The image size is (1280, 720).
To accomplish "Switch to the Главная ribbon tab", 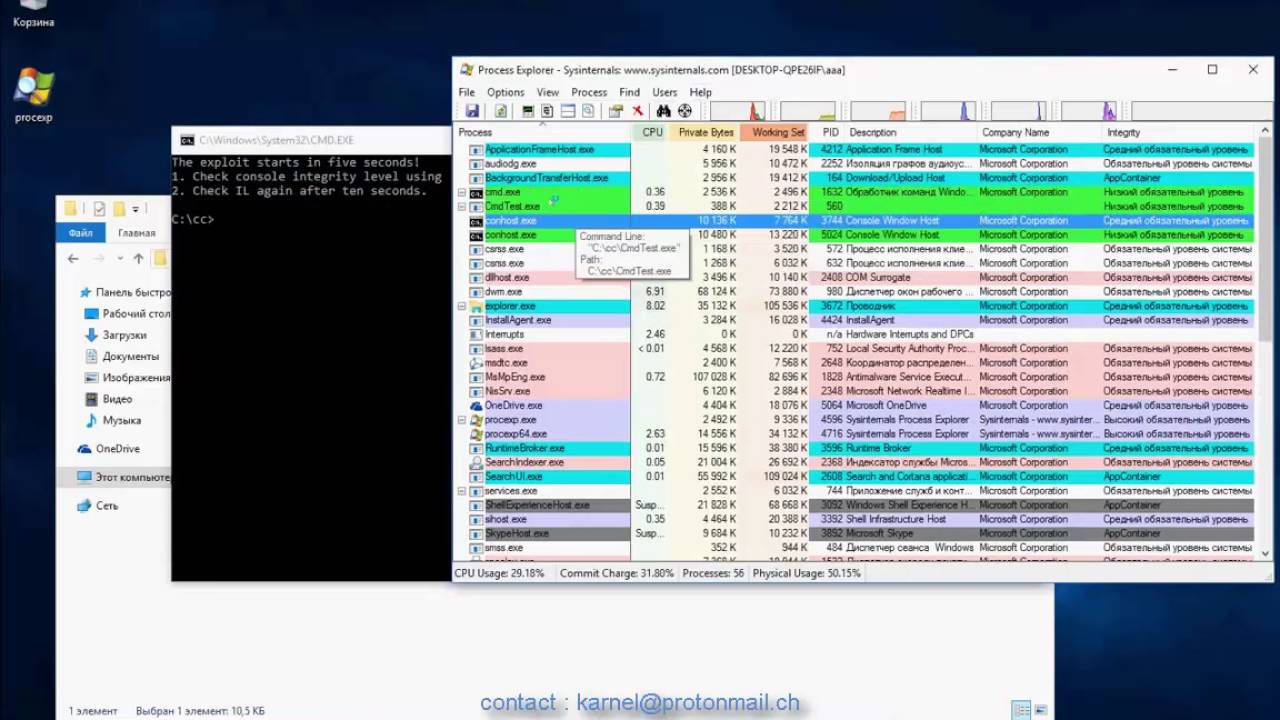I will [136, 233].
